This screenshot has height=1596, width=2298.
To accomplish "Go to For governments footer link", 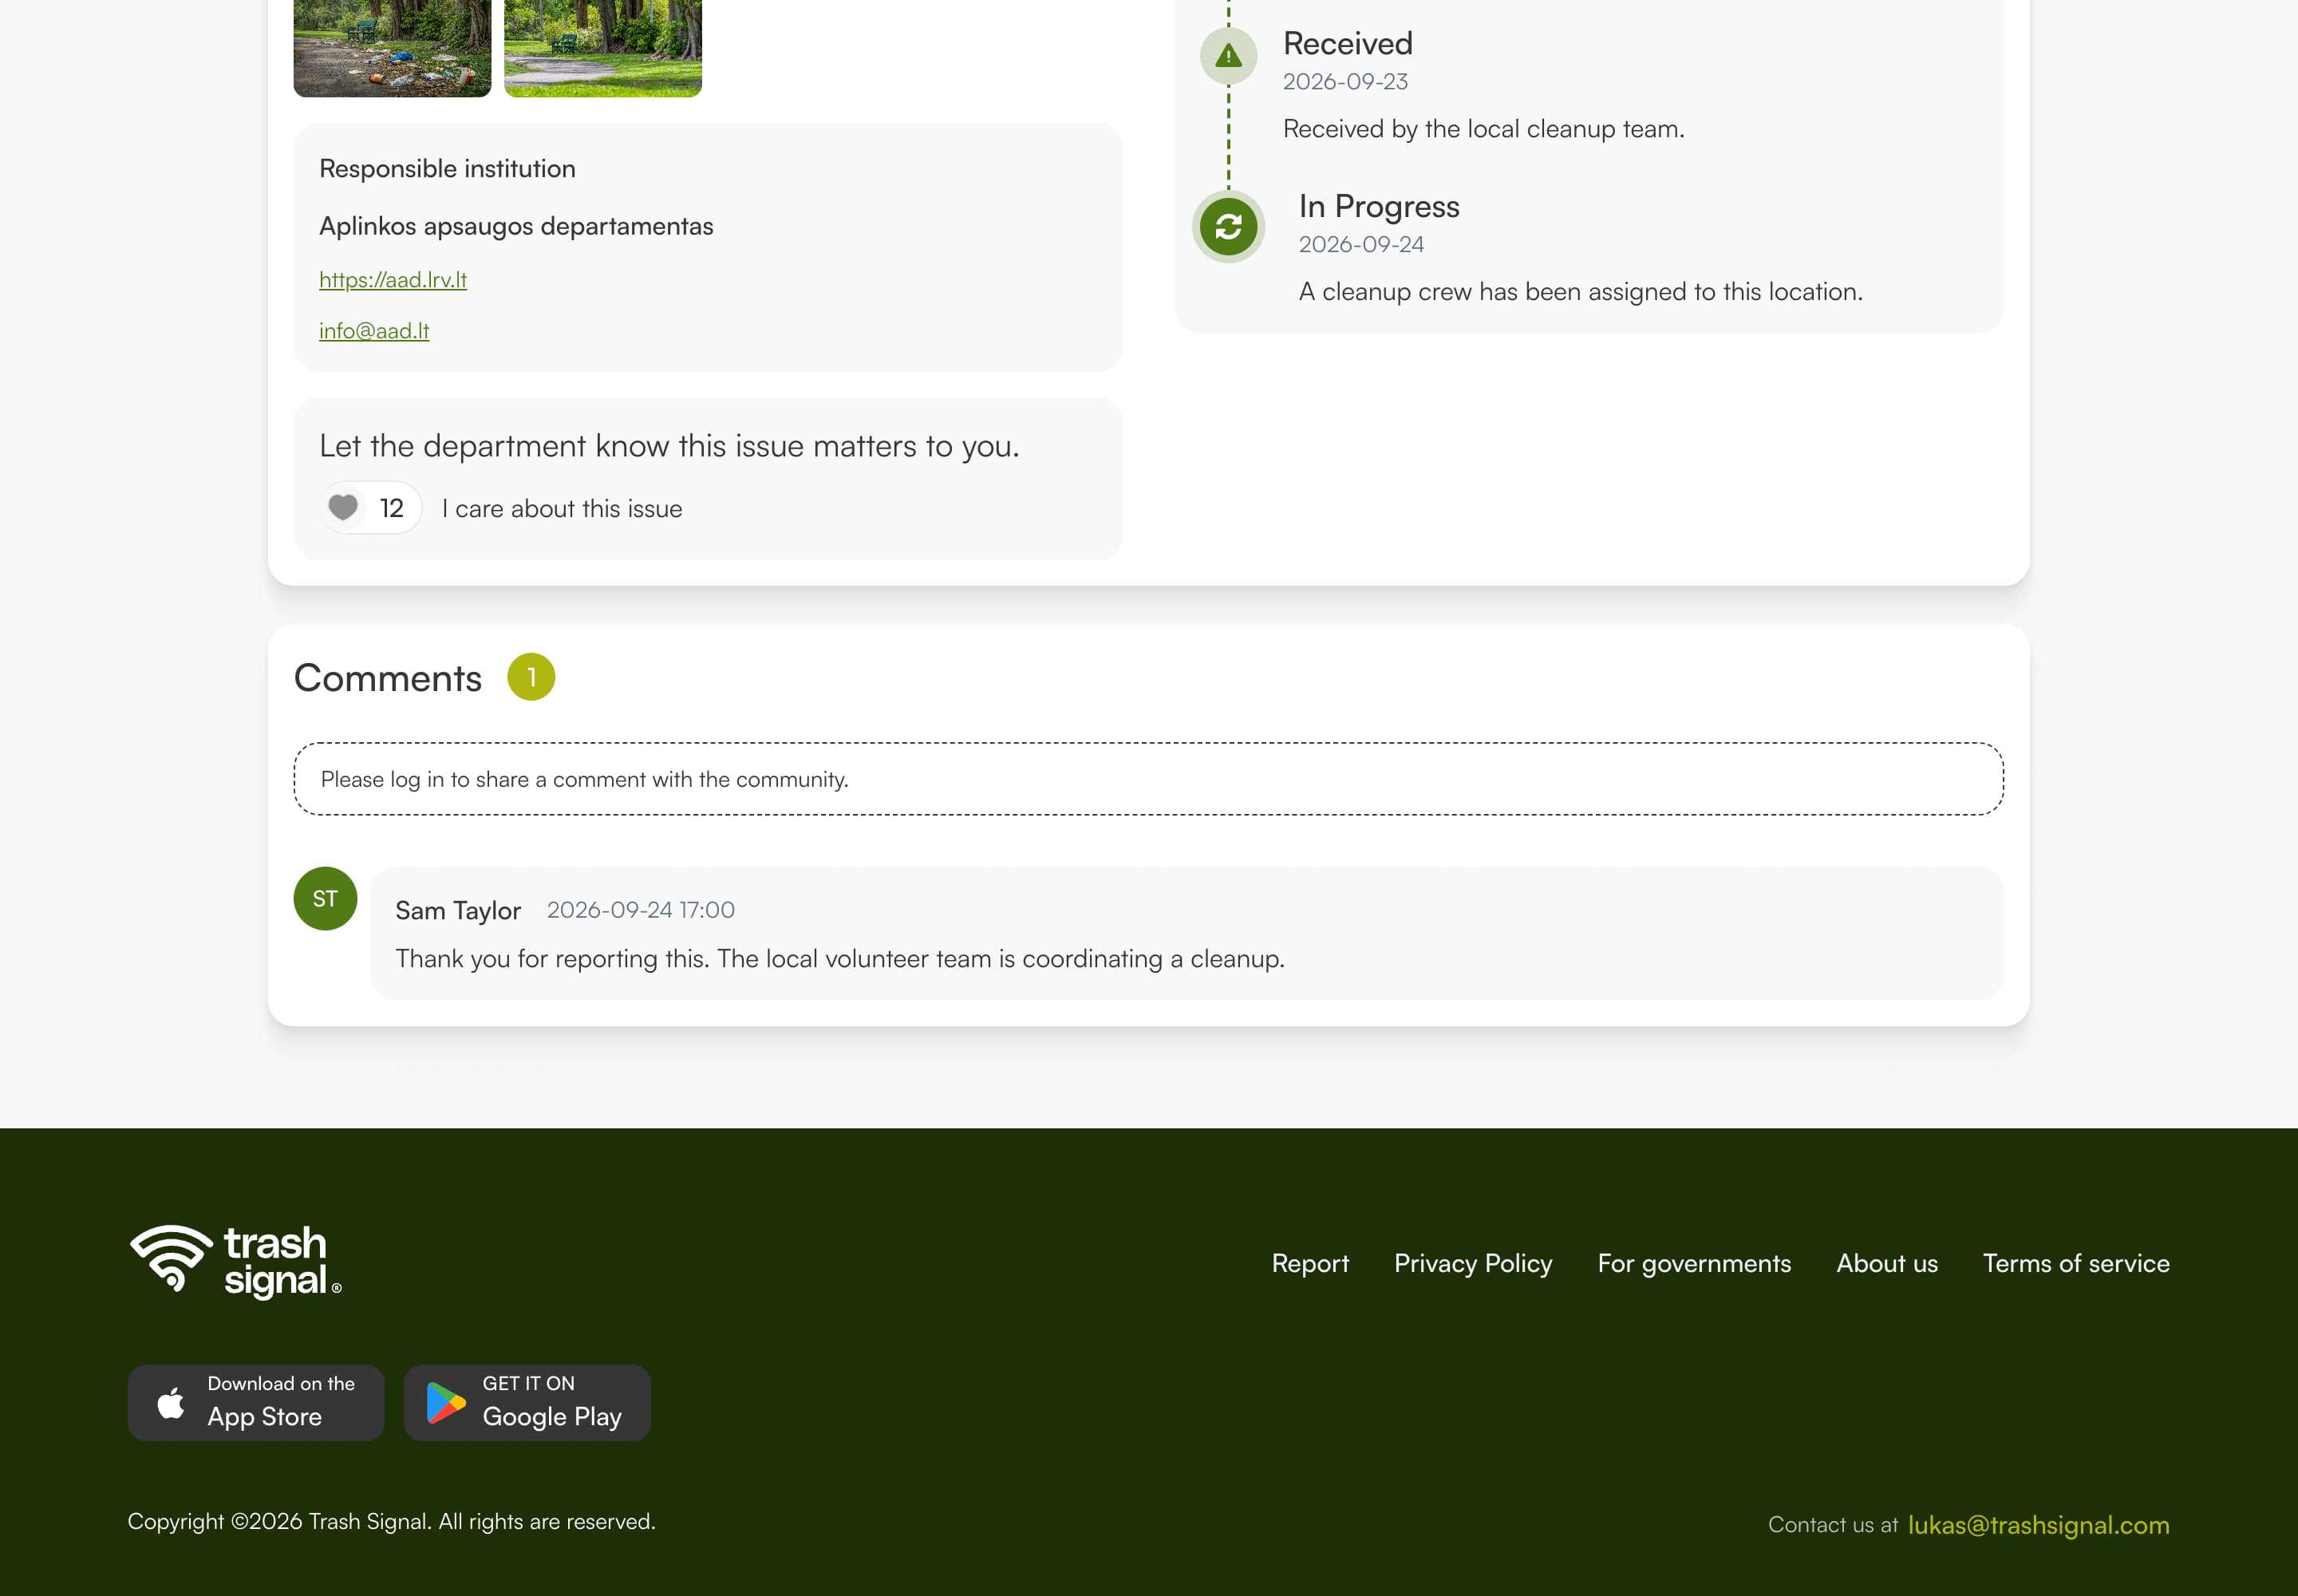I will [1694, 1263].
